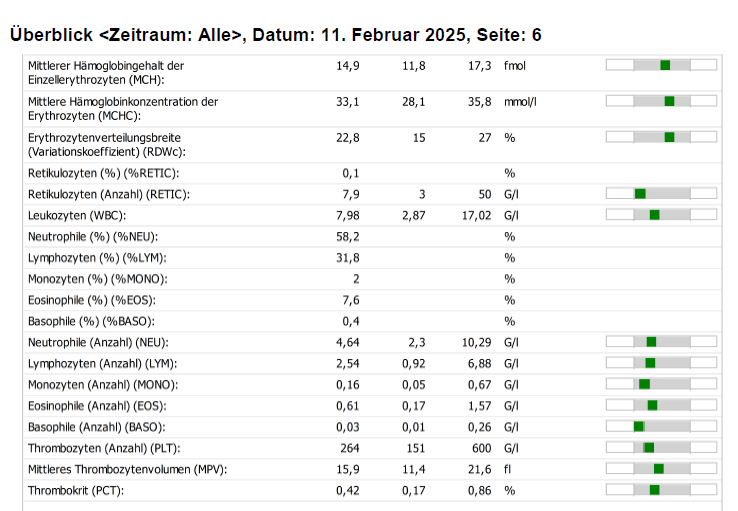Click the RDWc range indicator bar
Screen dimensions: 738x511
tap(661, 137)
